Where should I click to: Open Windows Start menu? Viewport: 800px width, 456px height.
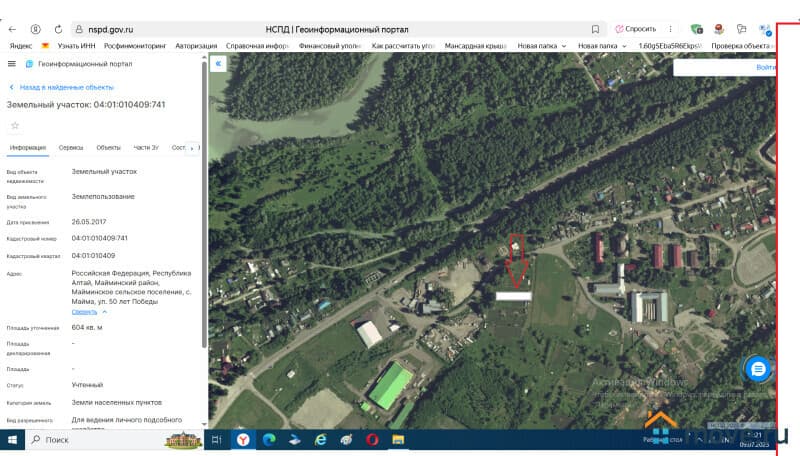(x=12, y=440)
